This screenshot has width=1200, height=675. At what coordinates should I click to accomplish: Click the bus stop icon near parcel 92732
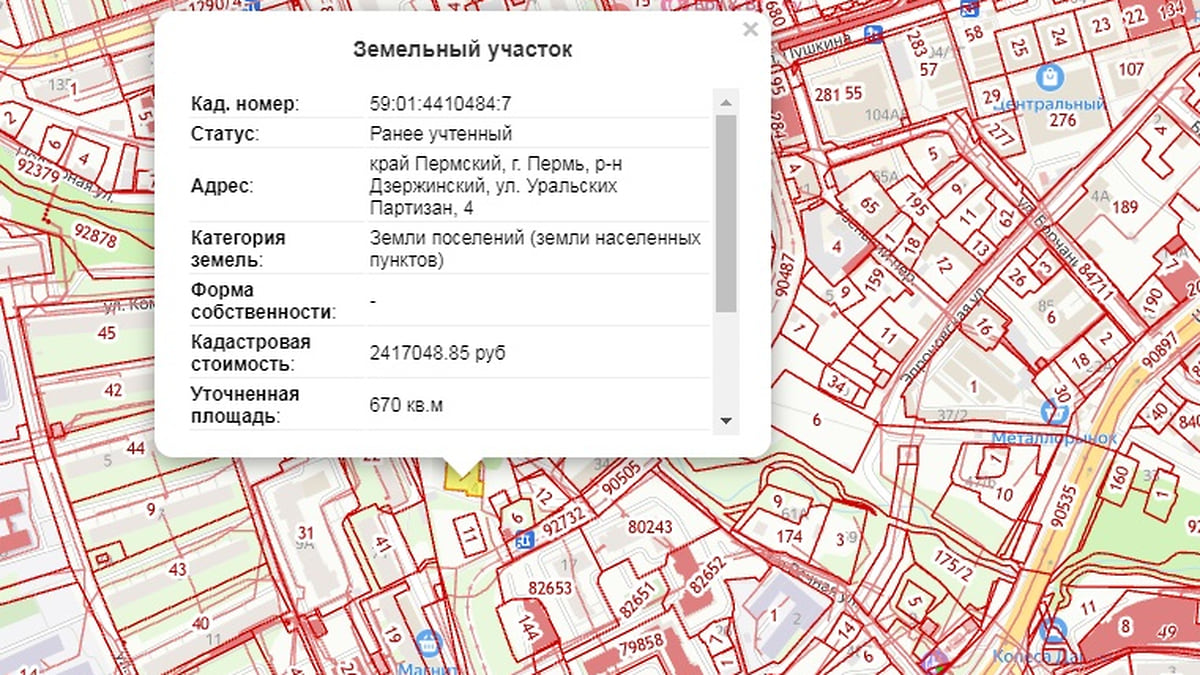click(523, 540)
